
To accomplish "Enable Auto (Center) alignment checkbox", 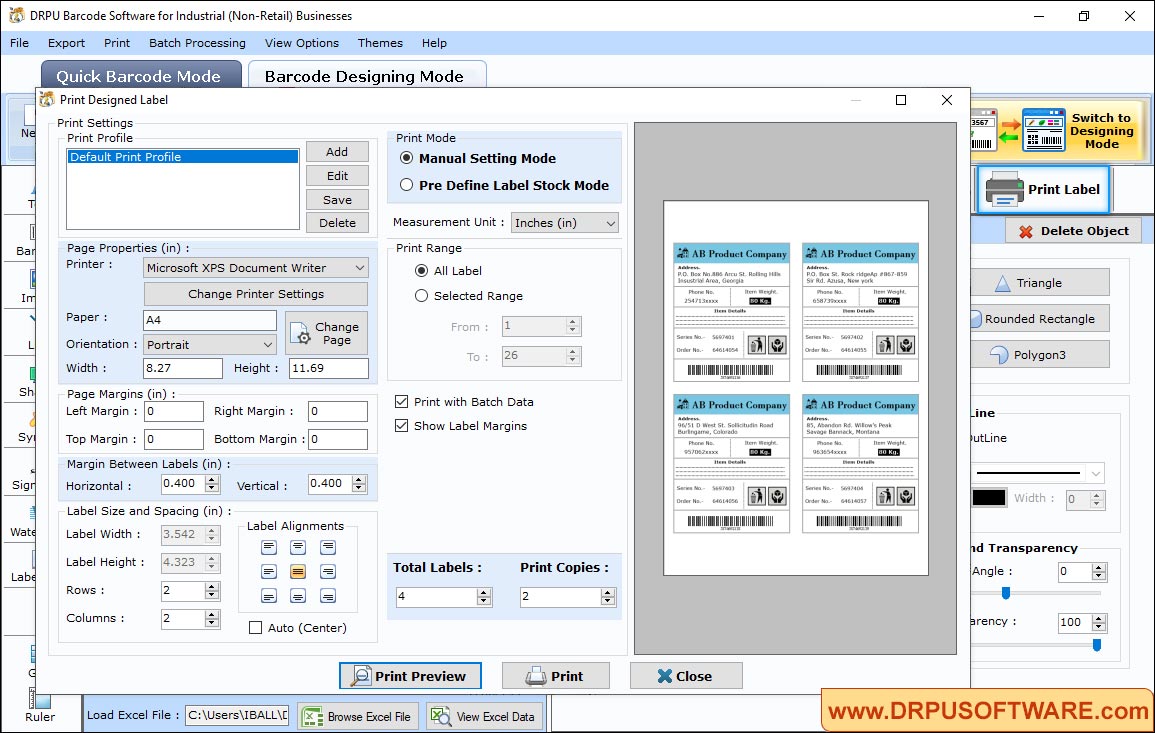I will pyautogui.click(x=256, y=628).
